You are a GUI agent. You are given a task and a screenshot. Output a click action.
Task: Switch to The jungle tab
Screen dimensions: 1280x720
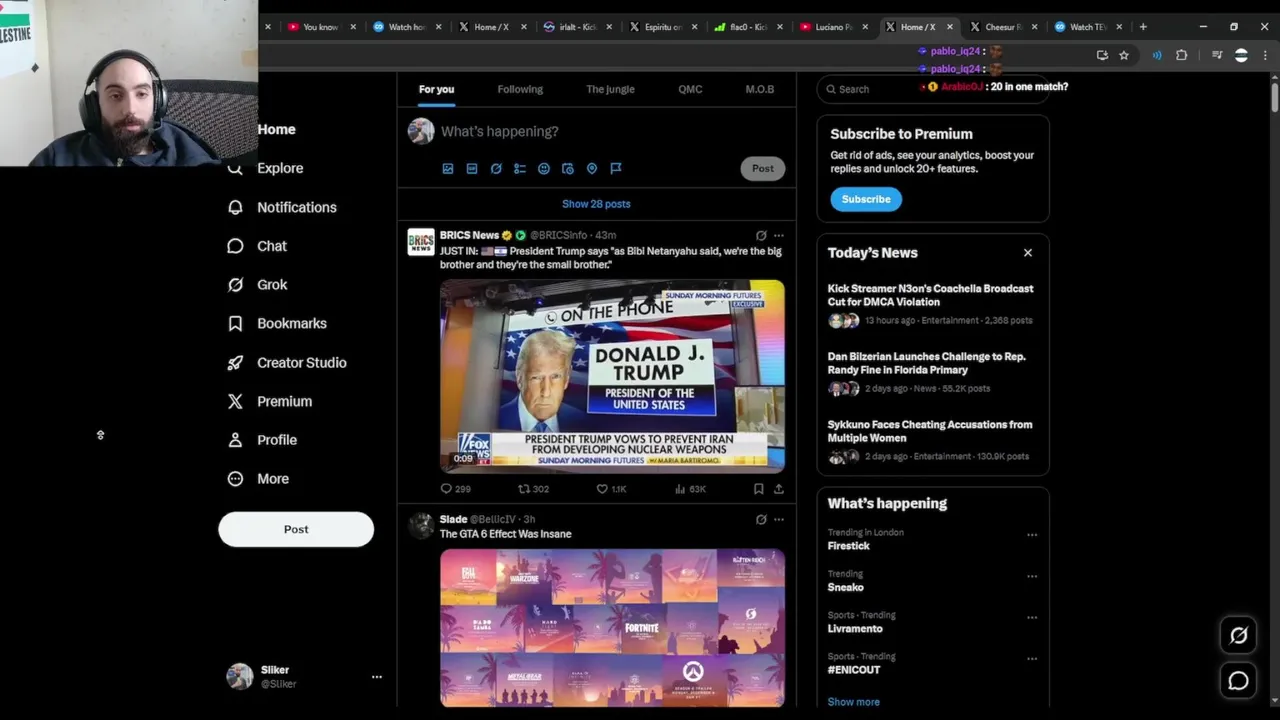point(610,89)
